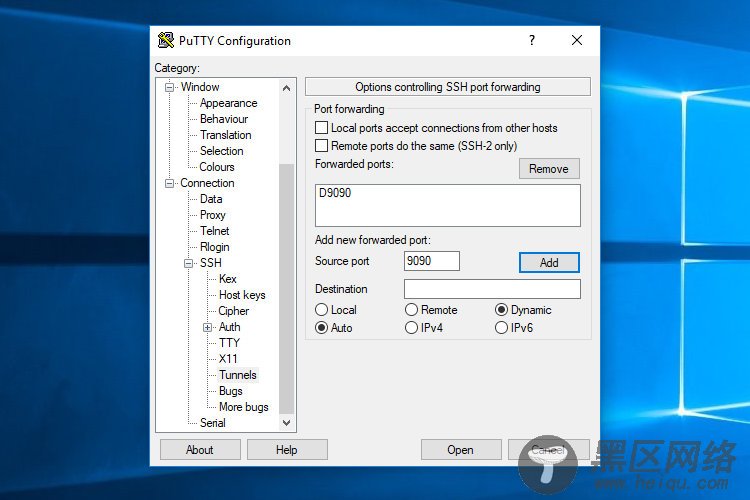The width and height of the screenshot is (750, 500).
Task: Open the Telnet category
Action: pos(214,231)
